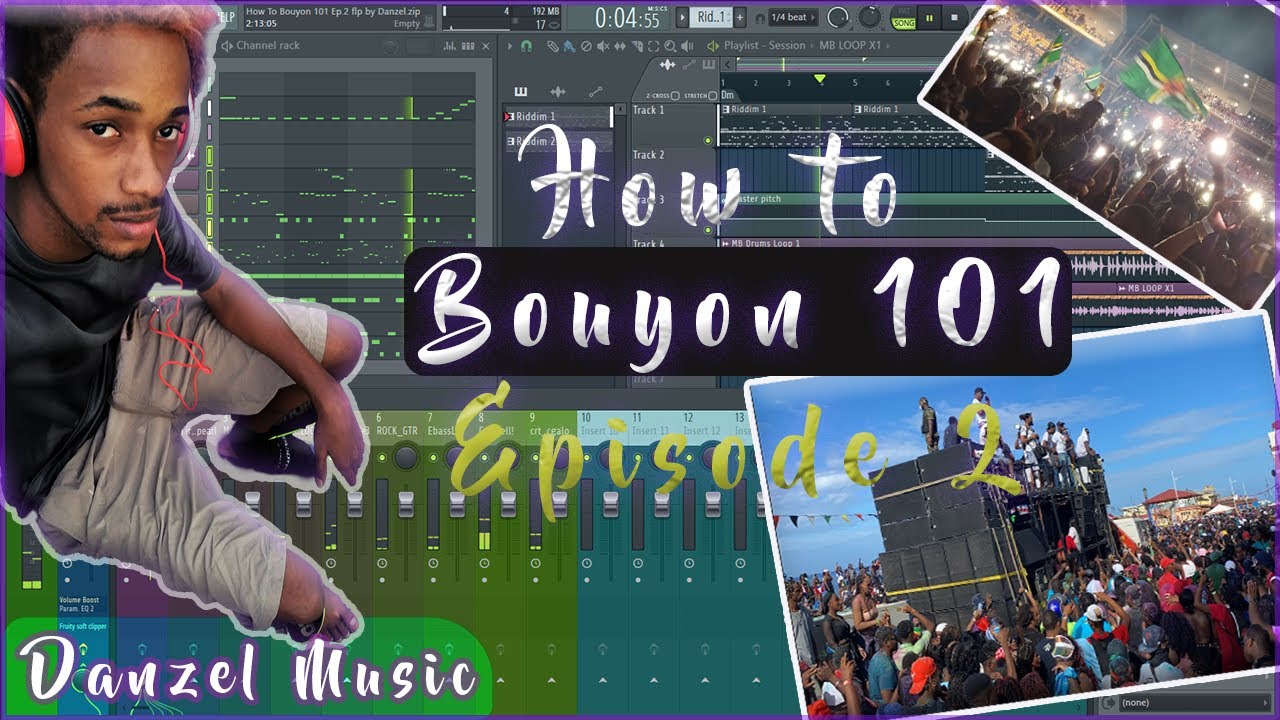Click the Channel rack step sequencer bars icon
Screen dimensions: 1280x720
pyautogui.click(x=468, y=46)
